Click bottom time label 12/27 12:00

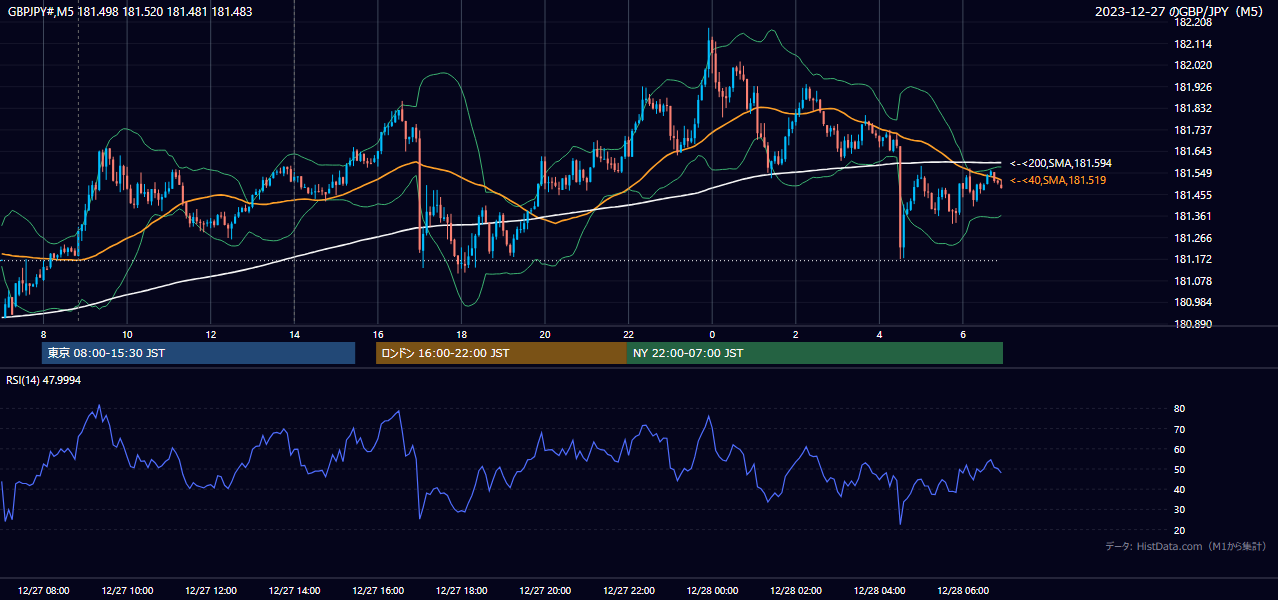(210, 590)
